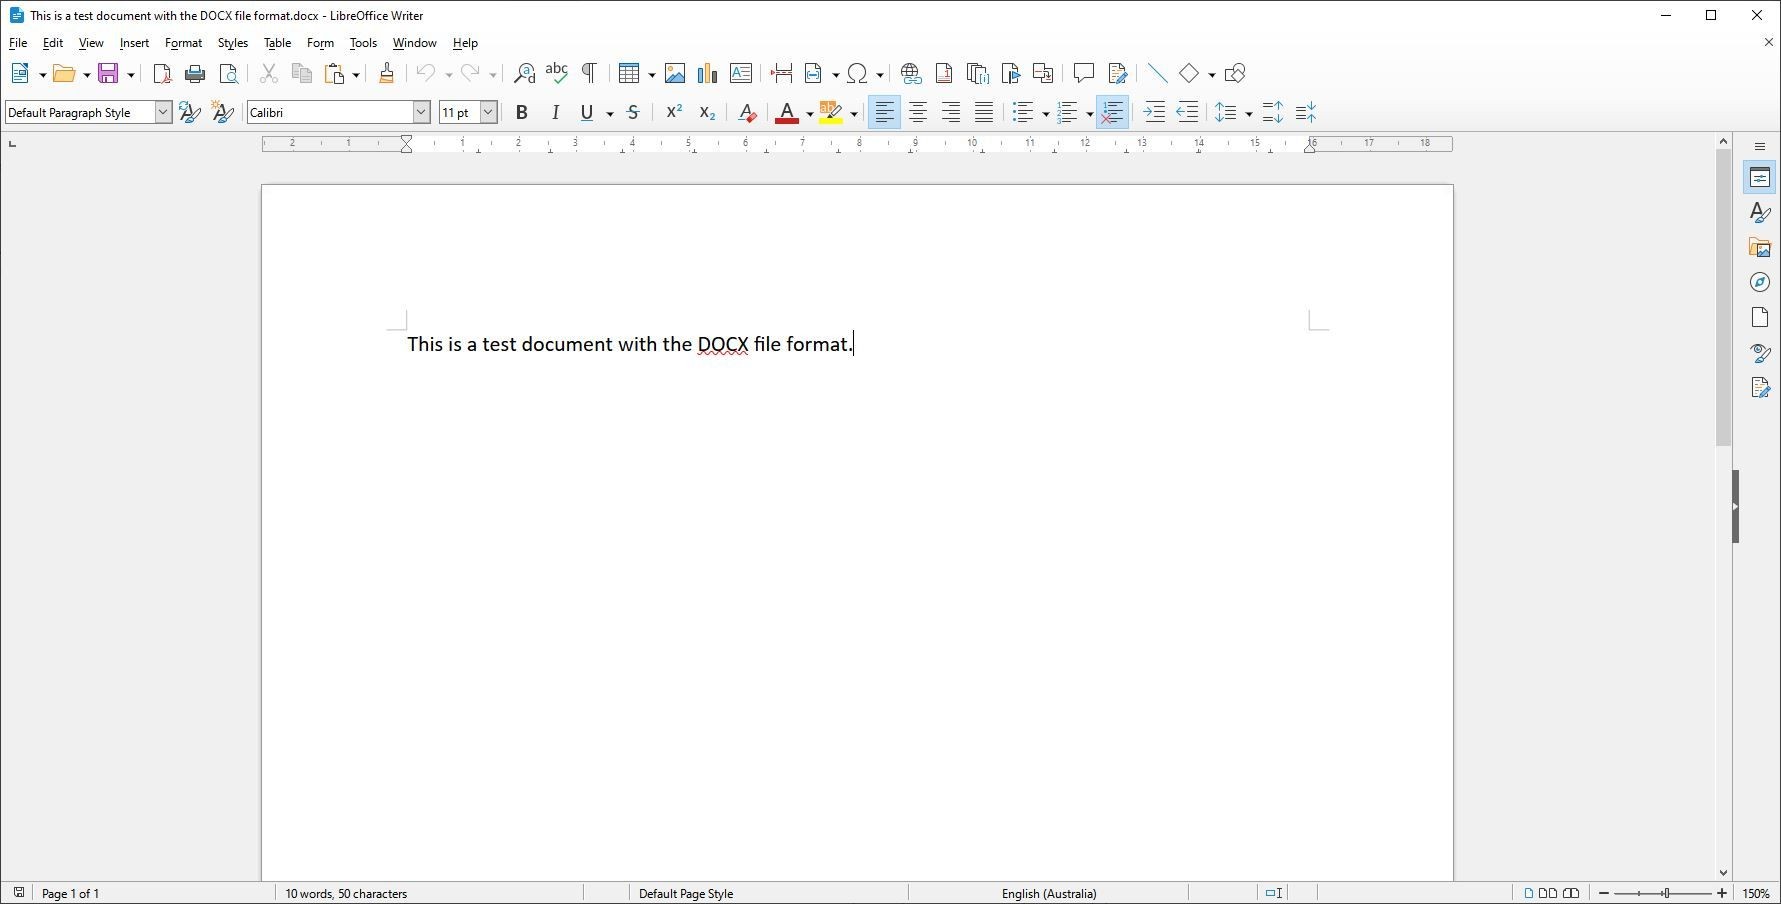Viewport: 1781px width, 904px height.
Task: Click the Record Changes icon
Action: 1117,73
